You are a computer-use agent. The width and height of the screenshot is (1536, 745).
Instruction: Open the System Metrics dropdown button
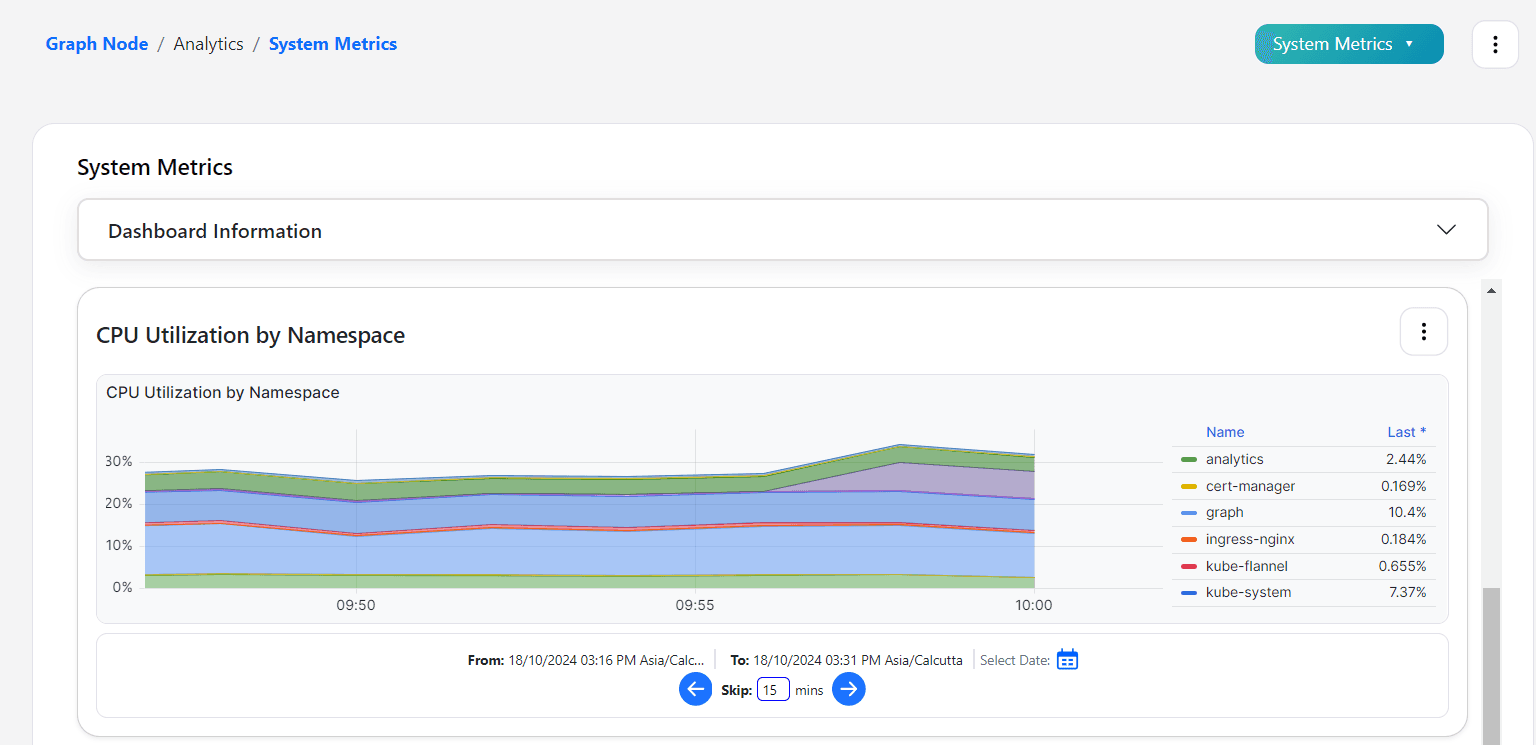(x=1349, y=44)
